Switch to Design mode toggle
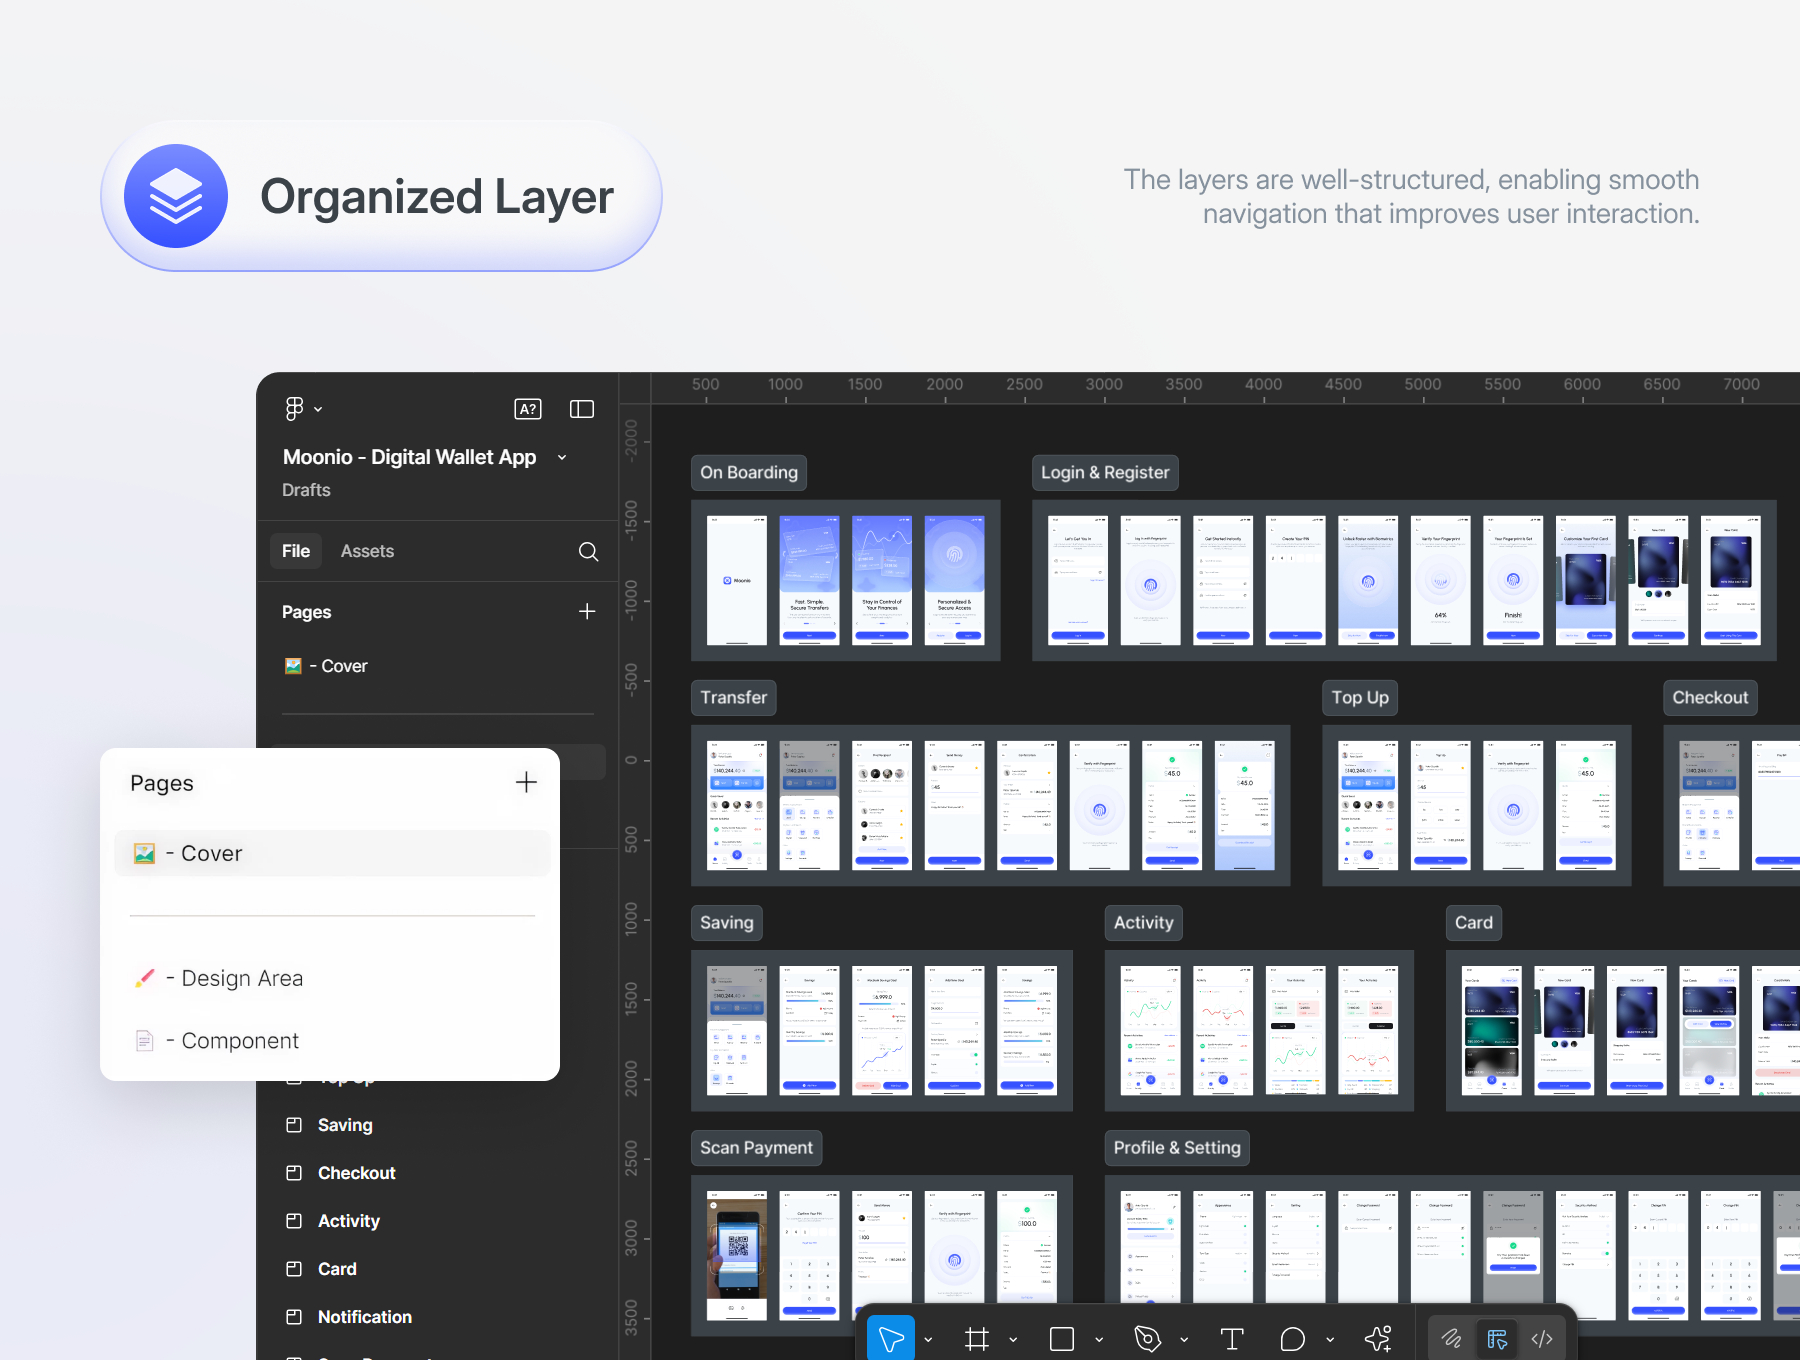This screenshot has height=1360, width=1800. (x=1497, y=1339)
